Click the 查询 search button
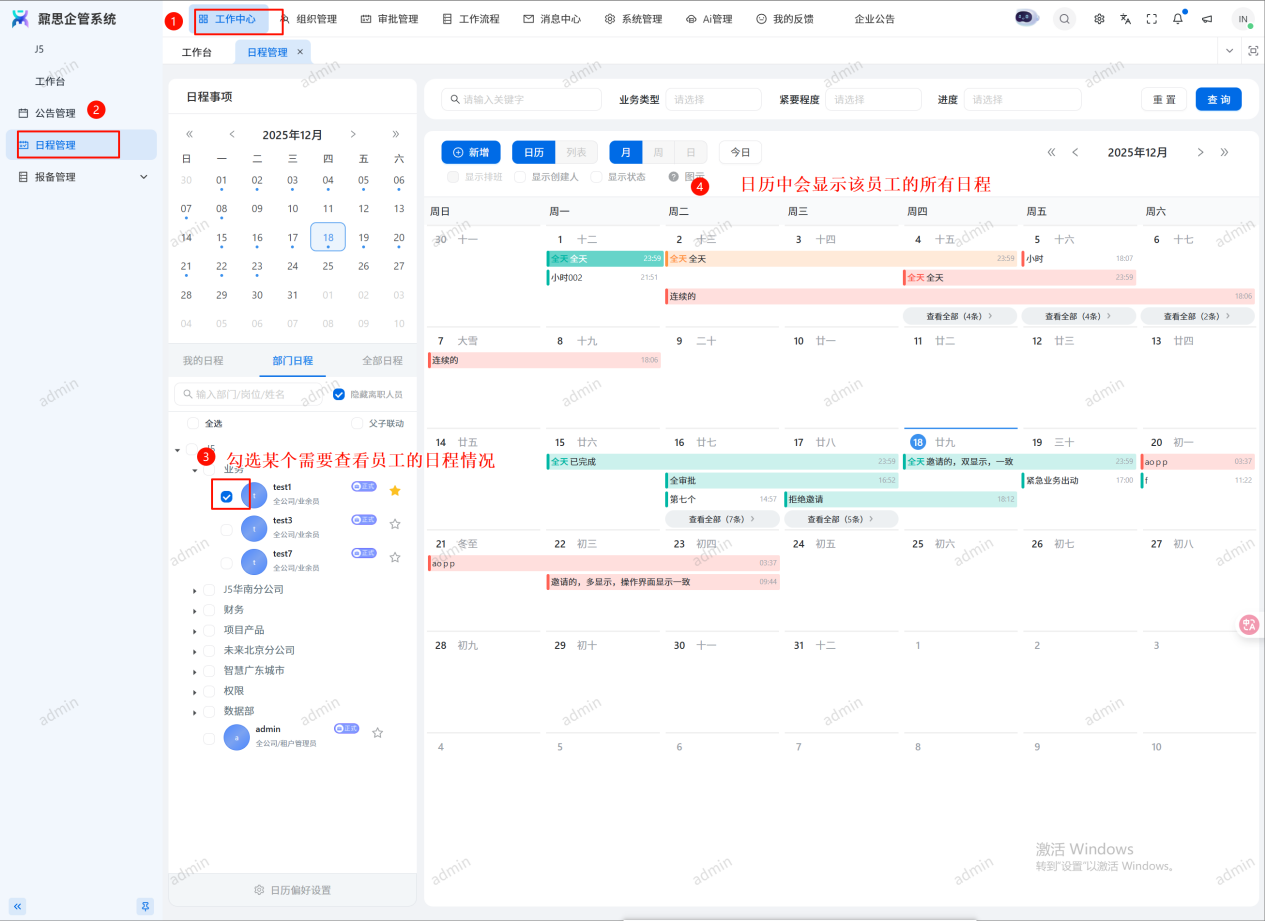Image resolution: width=1265 pixels, height=921 pixels. tap(1218, 100)
